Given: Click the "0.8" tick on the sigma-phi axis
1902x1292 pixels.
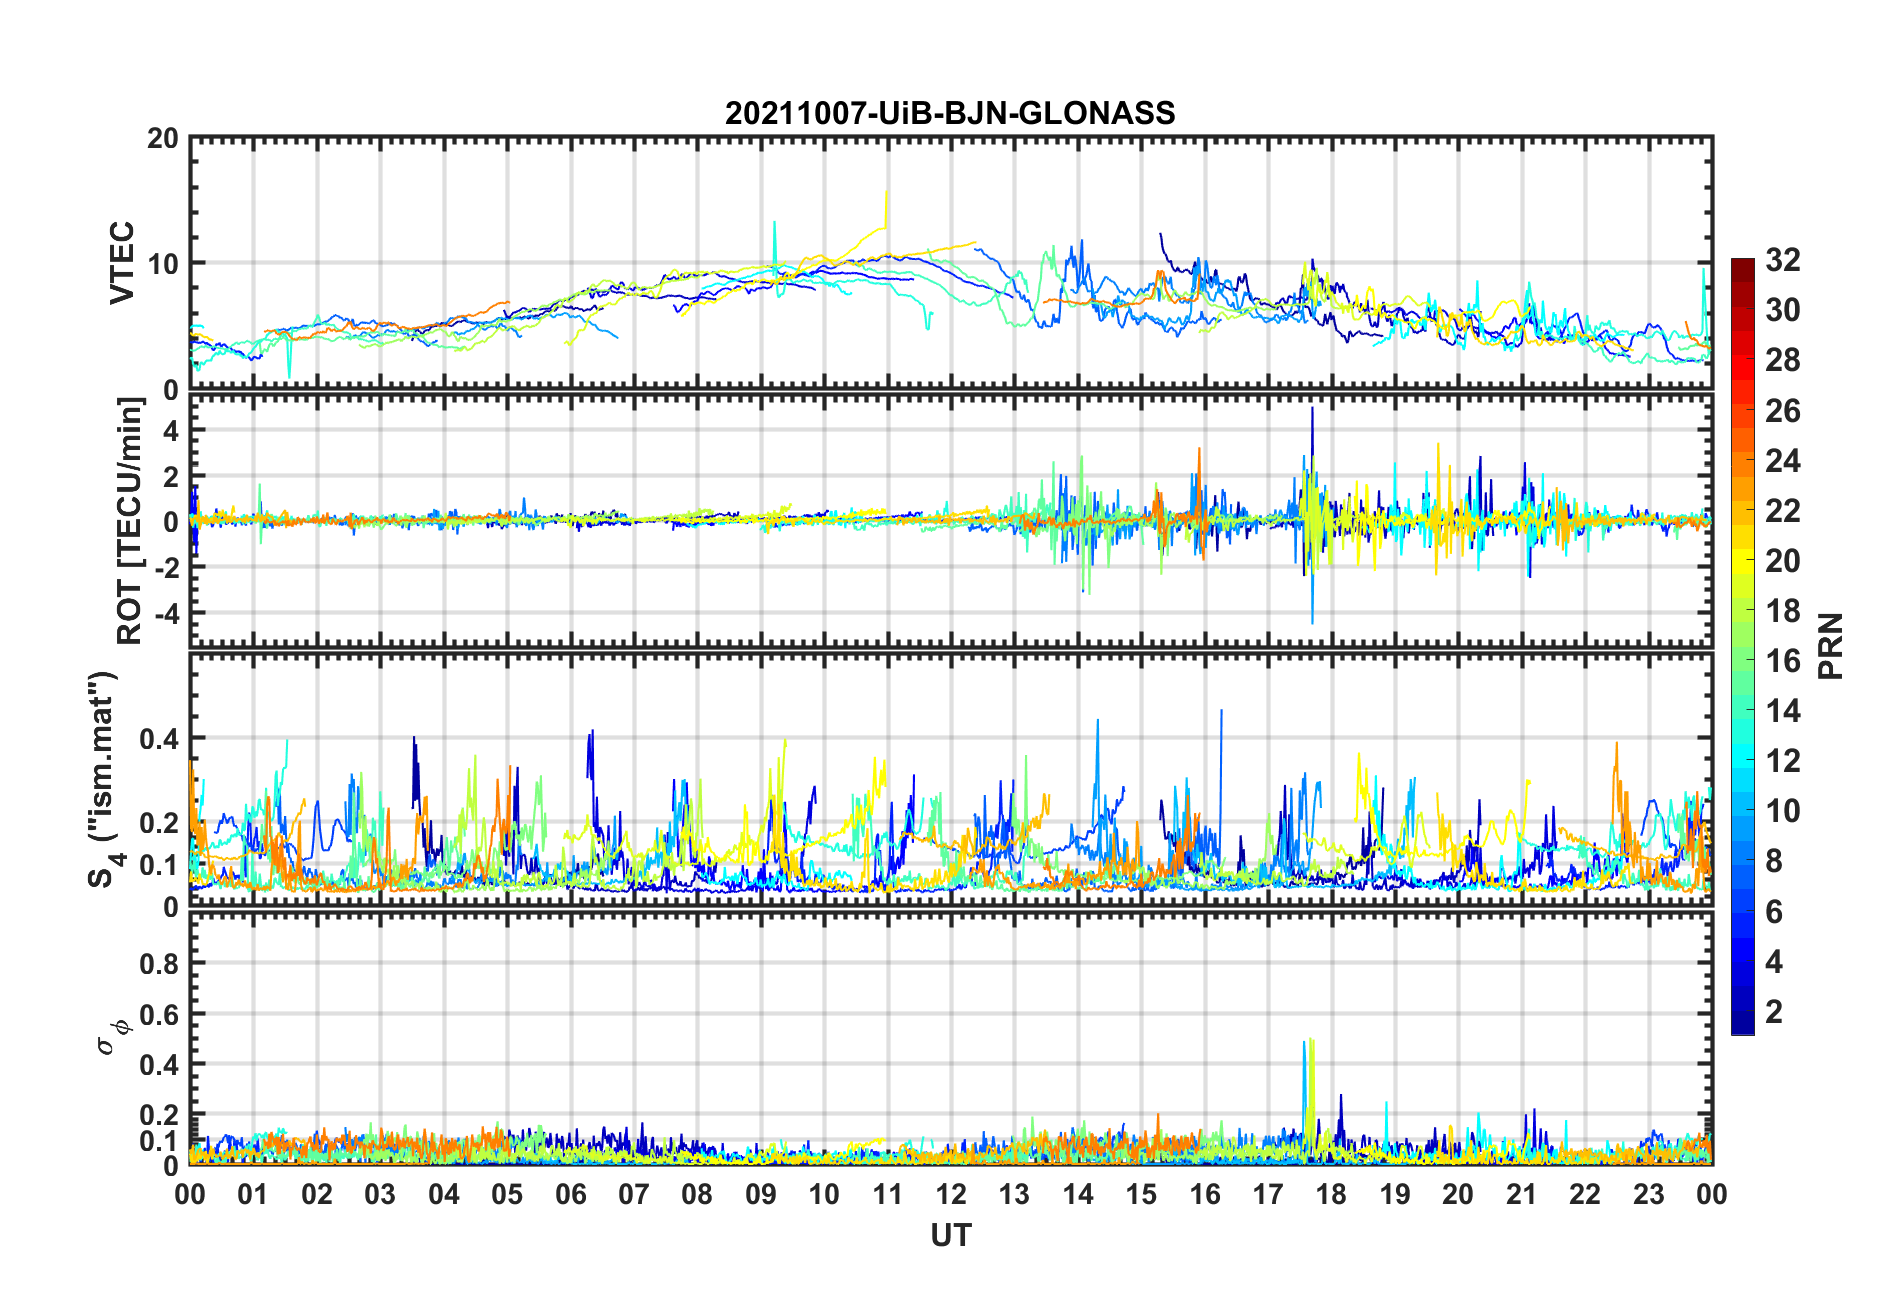Looking at the screenshot, I should [159, 964].
